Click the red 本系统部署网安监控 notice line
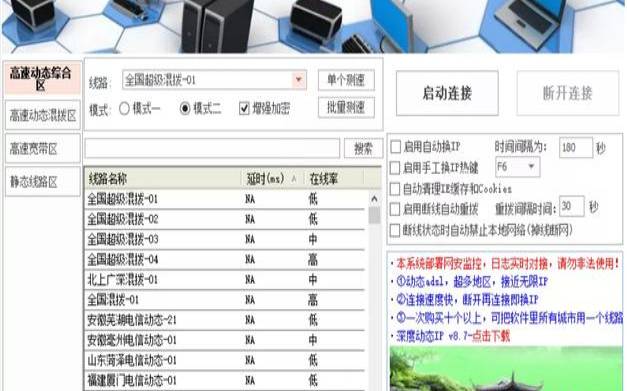Viewport: 627px width, 391px height. [x=508, y=263]
